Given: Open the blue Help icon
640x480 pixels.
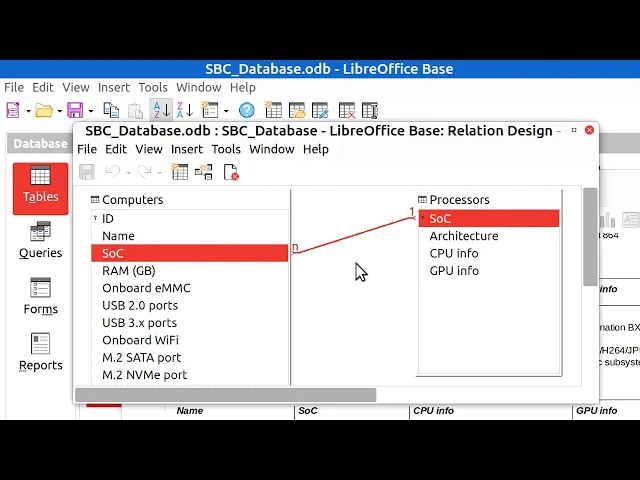Looking at the screenshot, I should click(247, 110).
